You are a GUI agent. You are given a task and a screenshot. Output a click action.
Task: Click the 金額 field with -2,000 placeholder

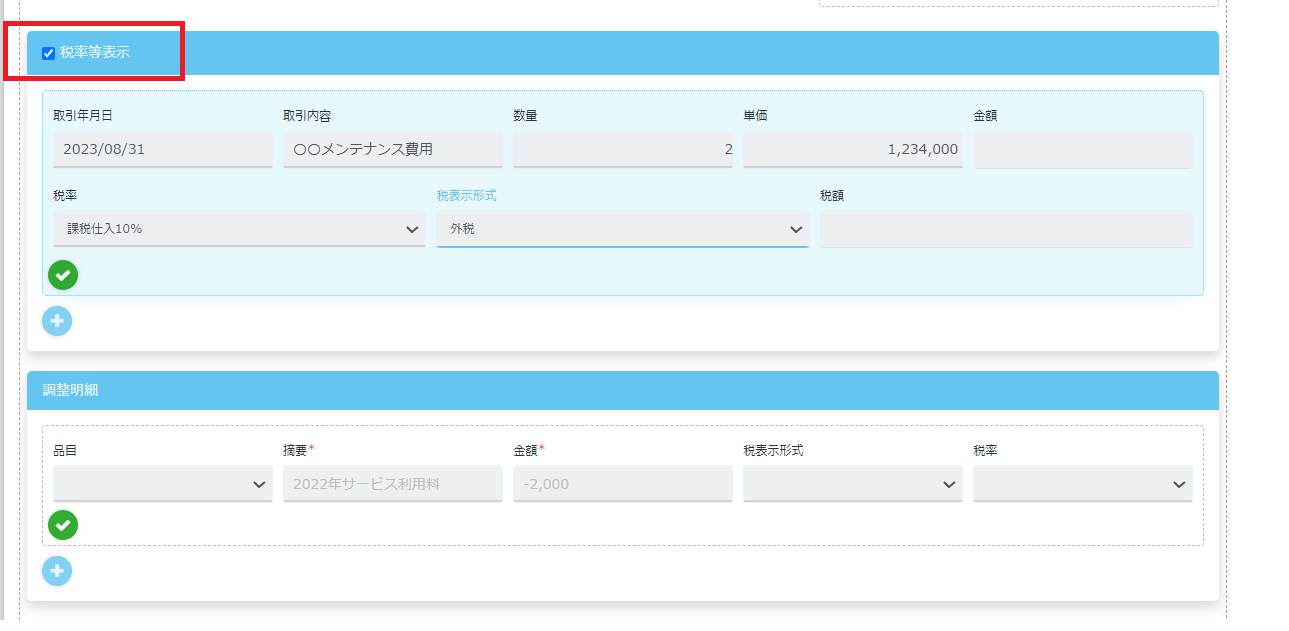623,484
